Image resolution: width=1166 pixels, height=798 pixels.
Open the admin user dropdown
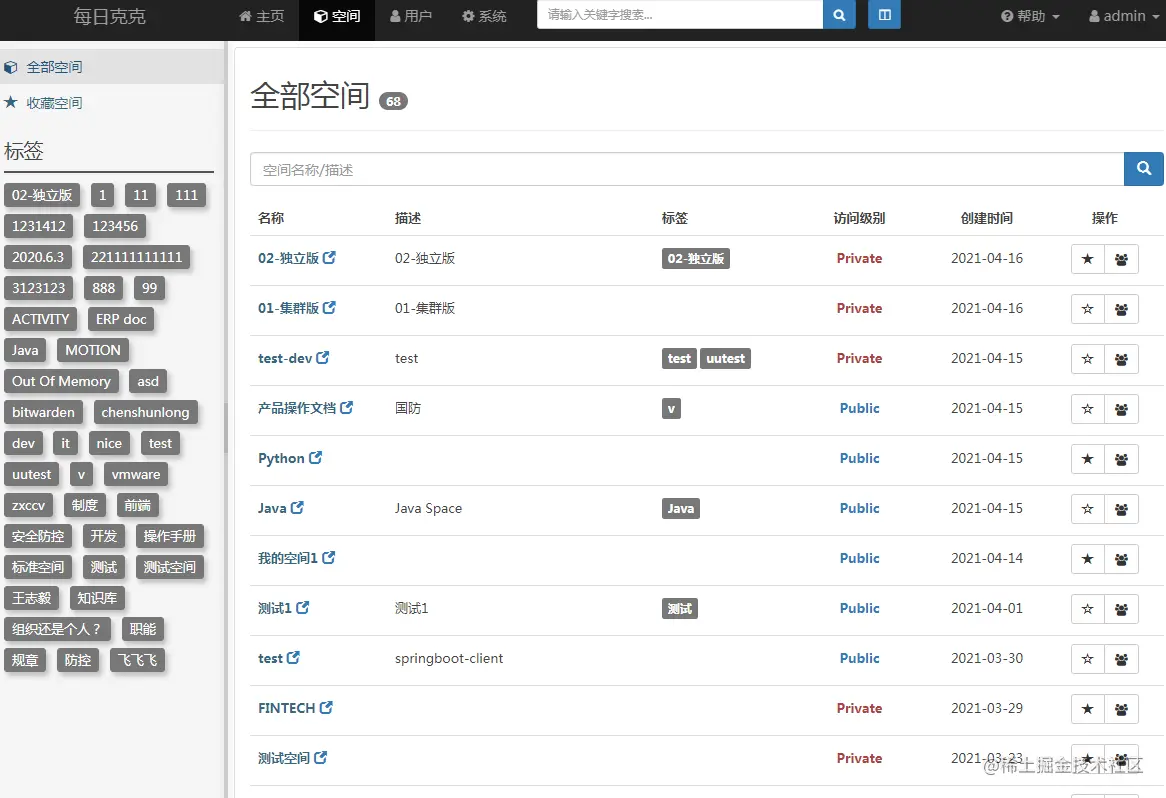tap(1124, 16)
